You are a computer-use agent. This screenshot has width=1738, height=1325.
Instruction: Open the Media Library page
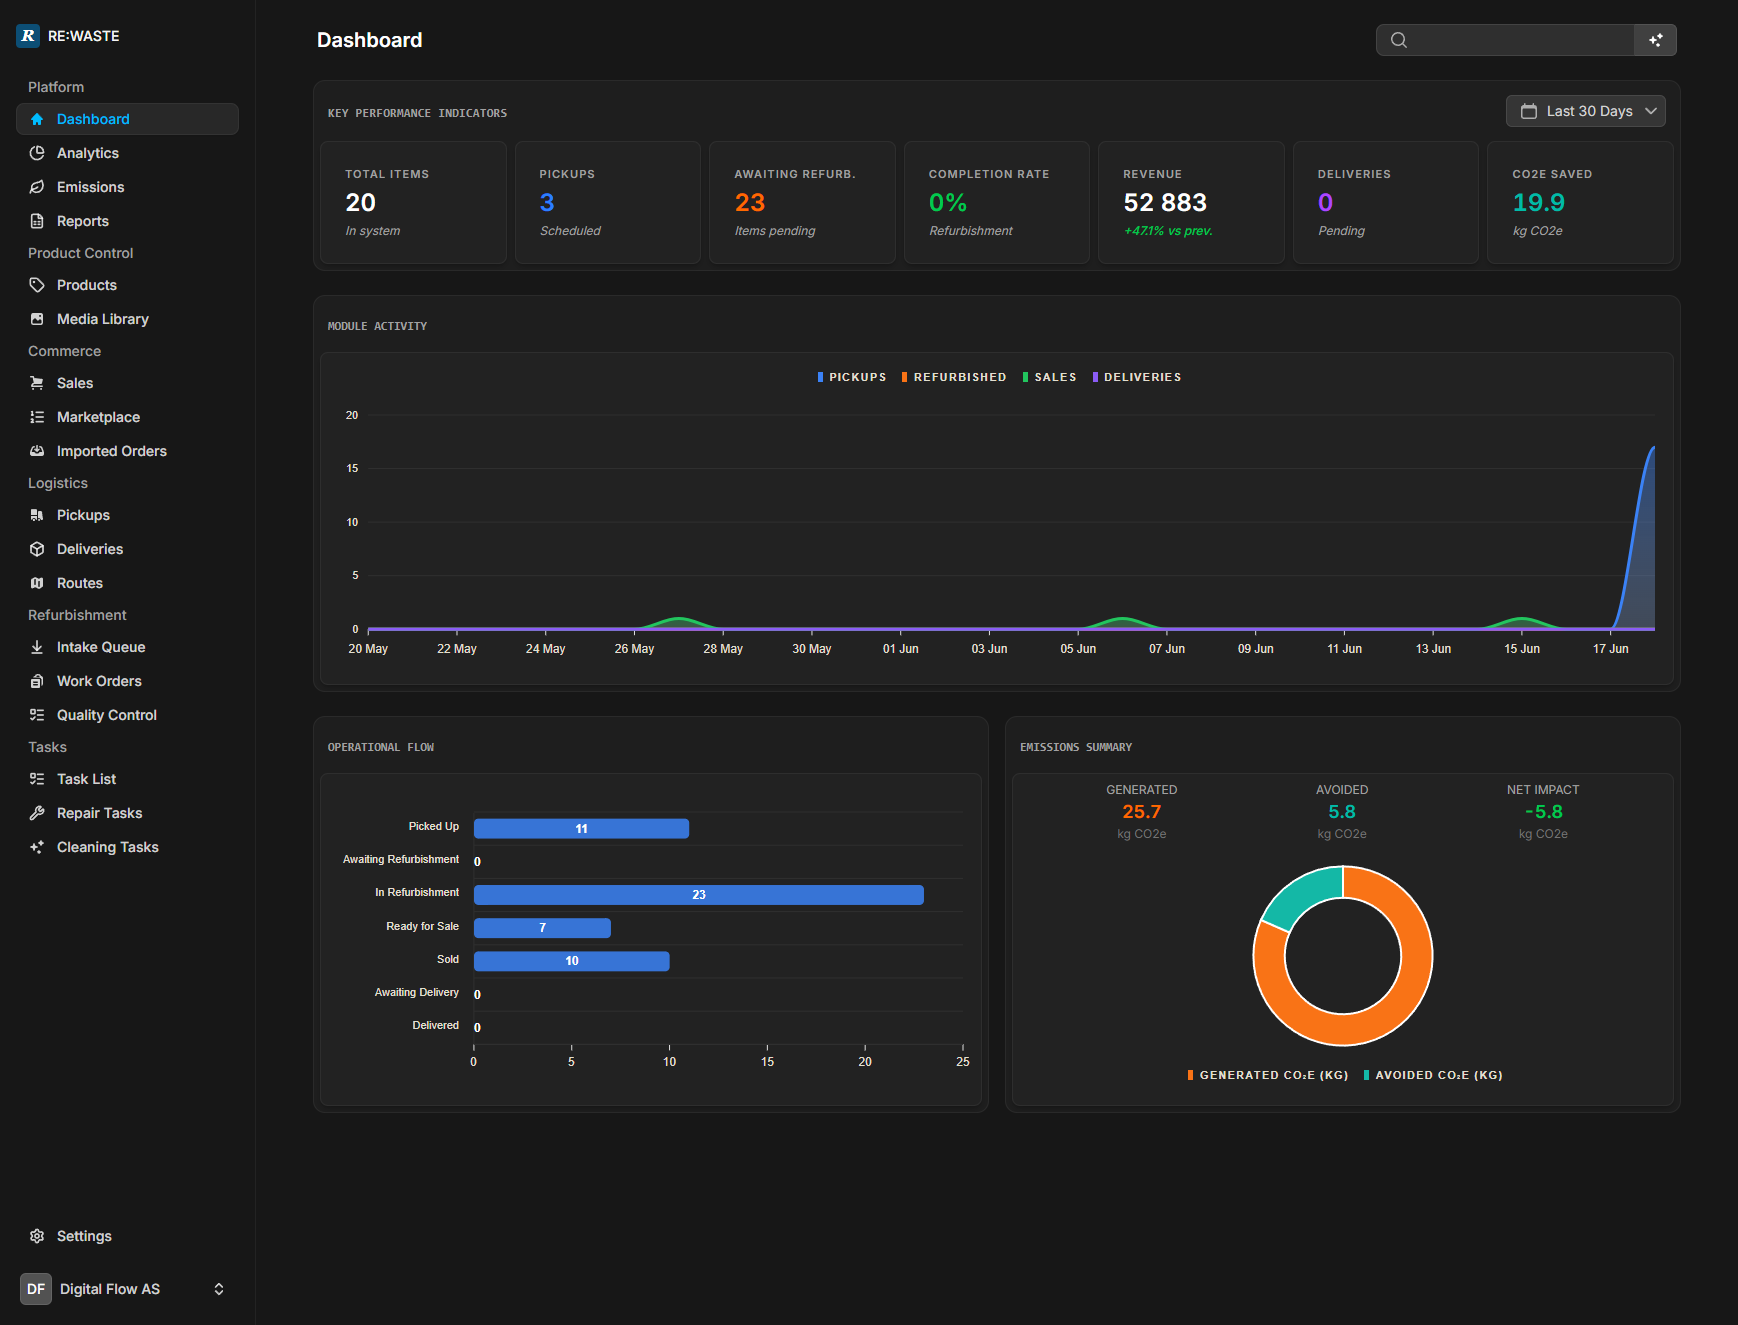[127, 319]
